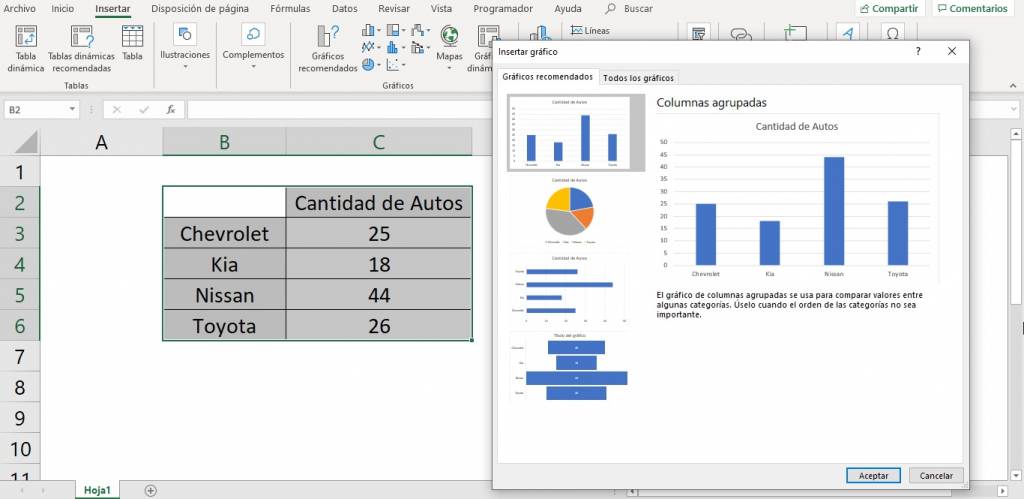Click Gráficos recomendados in the ribbon
The width and height of the screenshot is (1024, 499).
click(x=328, y=49)
